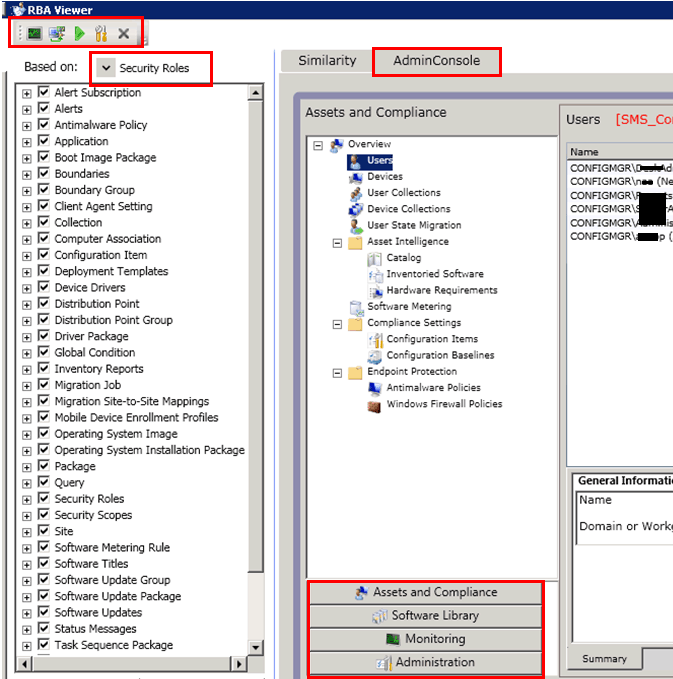Select Migration Site-to-Site Mappings row

pyautogui.click(x=132, y=401)
